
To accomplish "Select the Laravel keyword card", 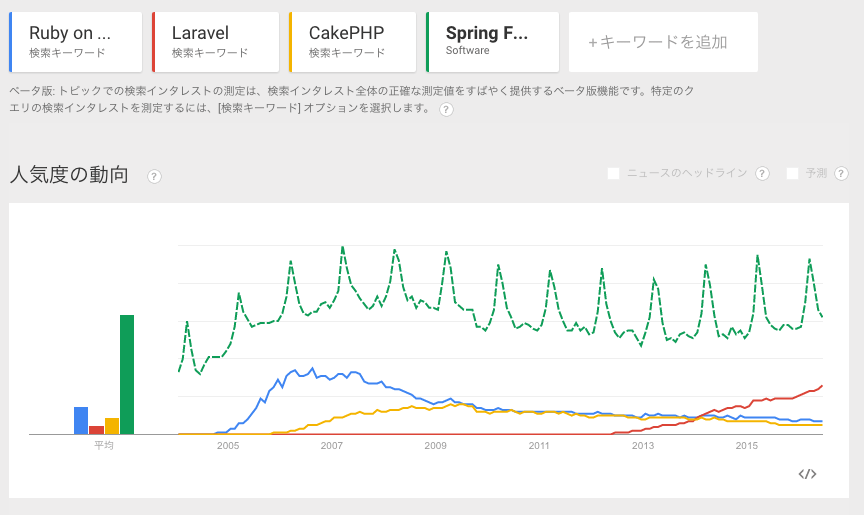I will 216,42.
